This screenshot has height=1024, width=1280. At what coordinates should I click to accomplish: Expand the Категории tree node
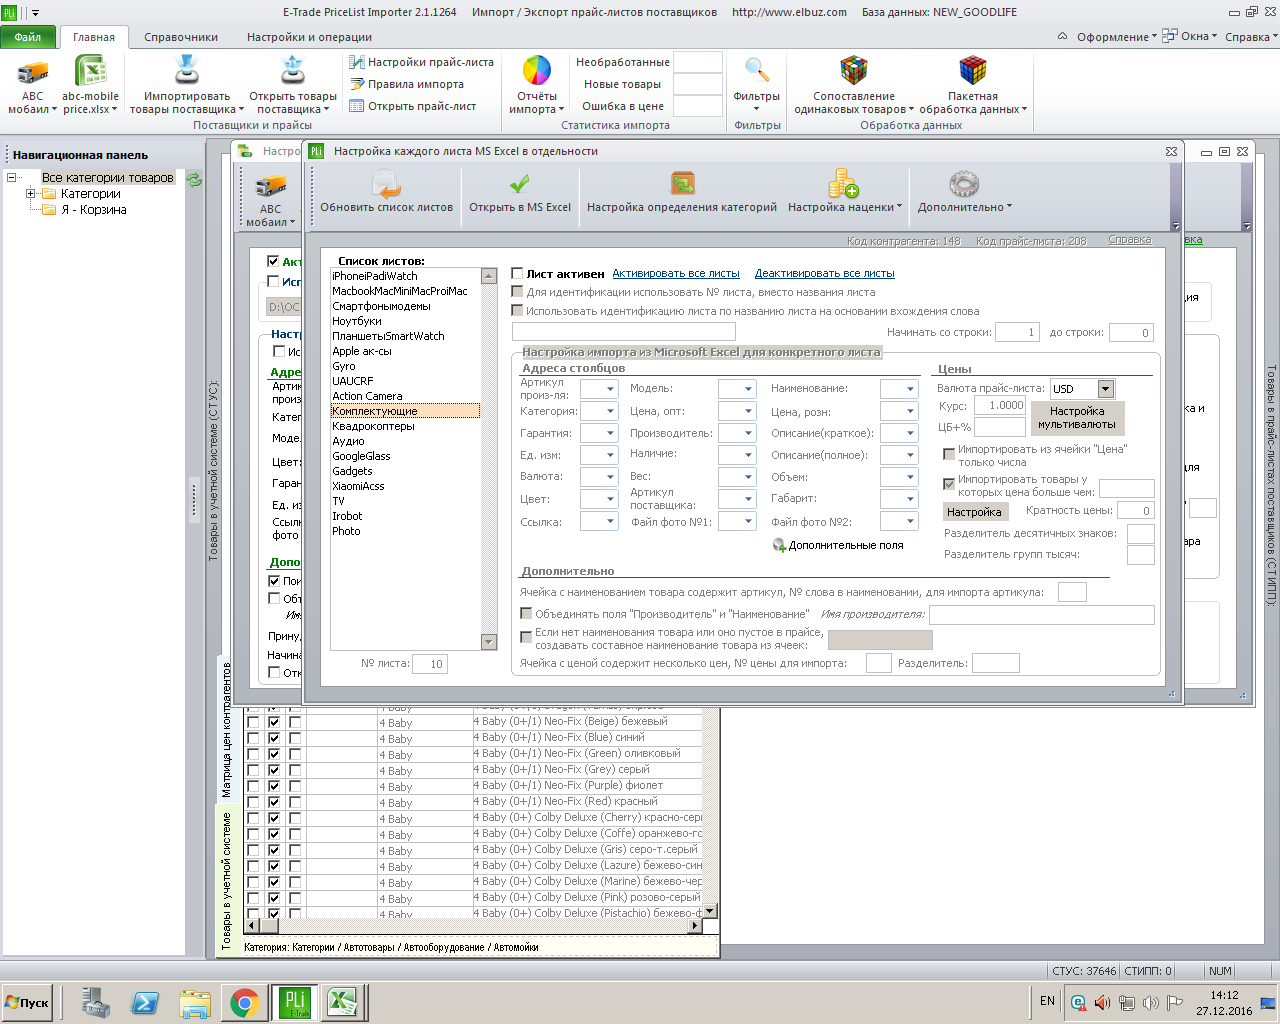[x=31, y=194]
